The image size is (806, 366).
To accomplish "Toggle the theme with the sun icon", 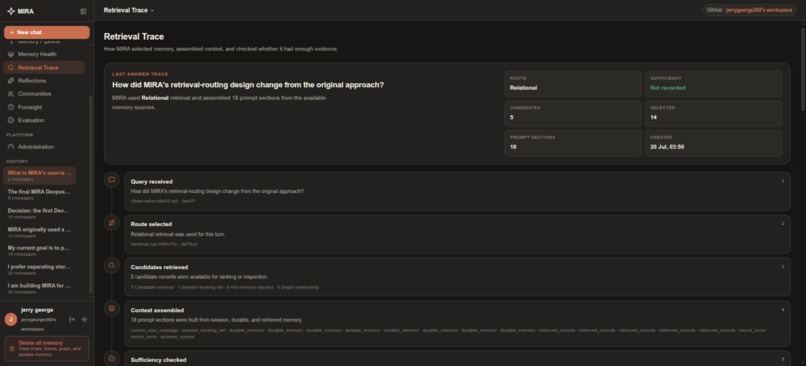I will (x=84, y=319).
